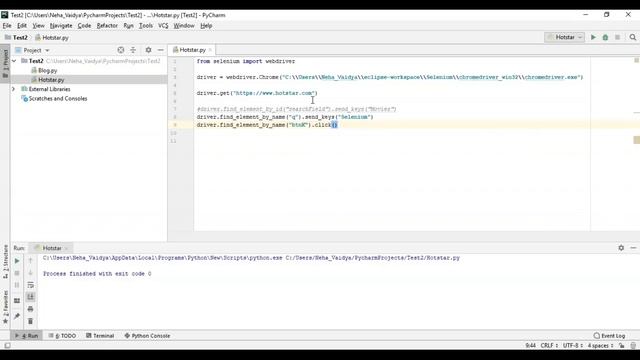640x360 pixels.
Task: Toggle scroll to end icon in Run panel
Action: (x=30, y=297)
